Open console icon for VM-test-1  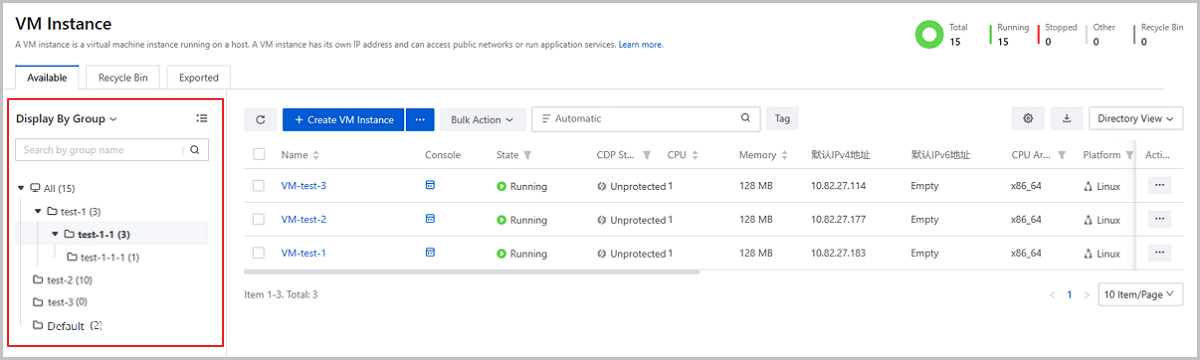(431, 253)
